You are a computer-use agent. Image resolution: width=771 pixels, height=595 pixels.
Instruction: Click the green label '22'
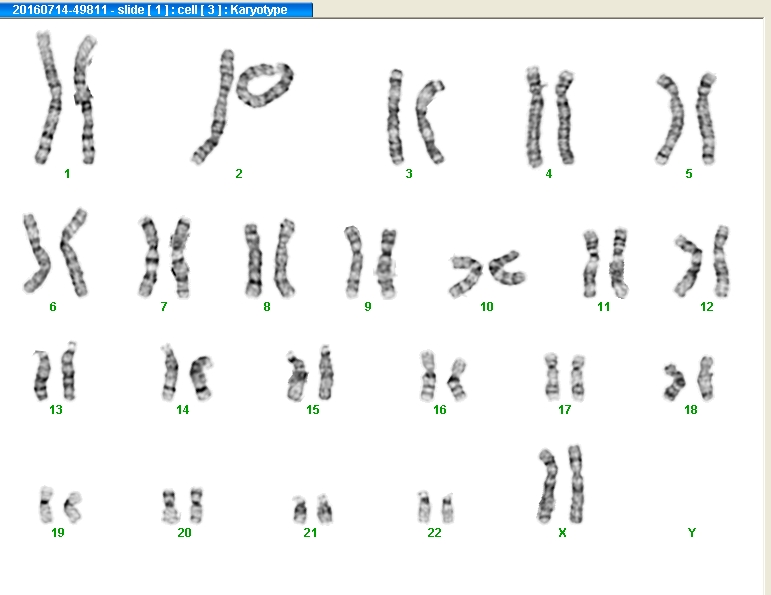pos(435,533)
